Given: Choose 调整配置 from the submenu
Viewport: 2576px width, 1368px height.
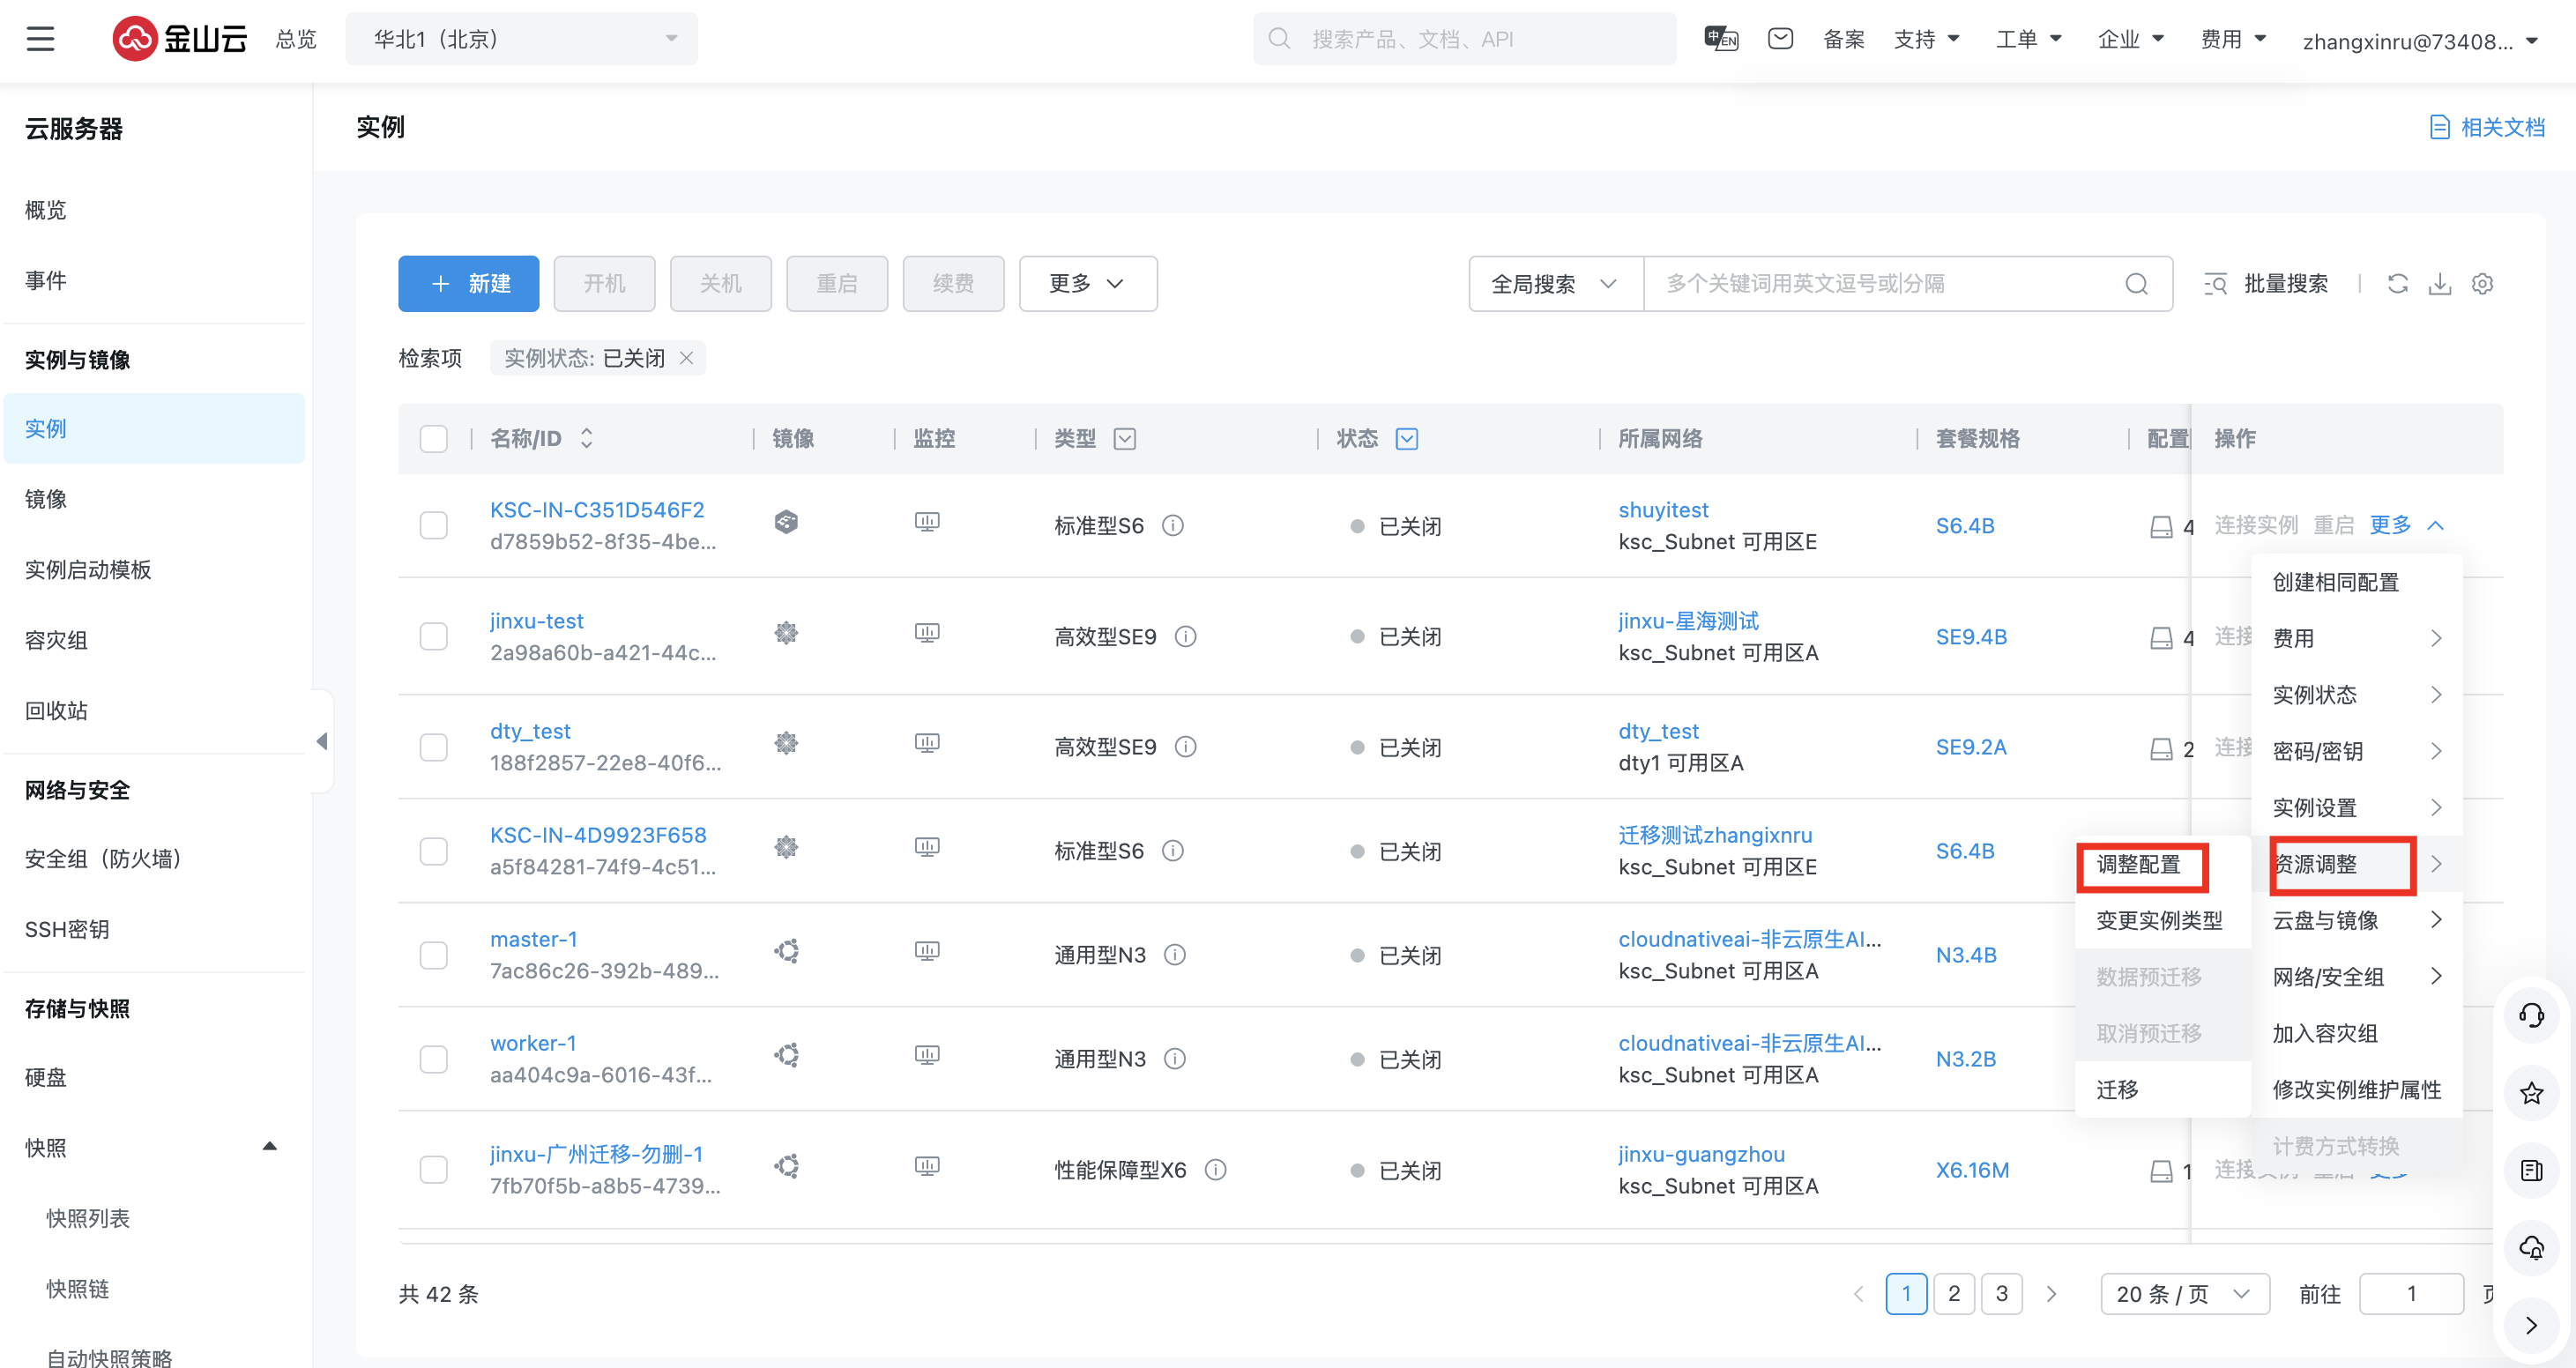Looking at the screenshot, I should tap(2139, 864).
